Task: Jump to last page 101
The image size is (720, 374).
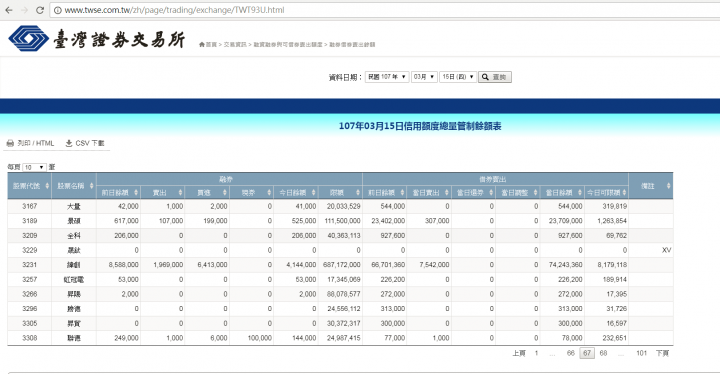Action: (641, 353)
